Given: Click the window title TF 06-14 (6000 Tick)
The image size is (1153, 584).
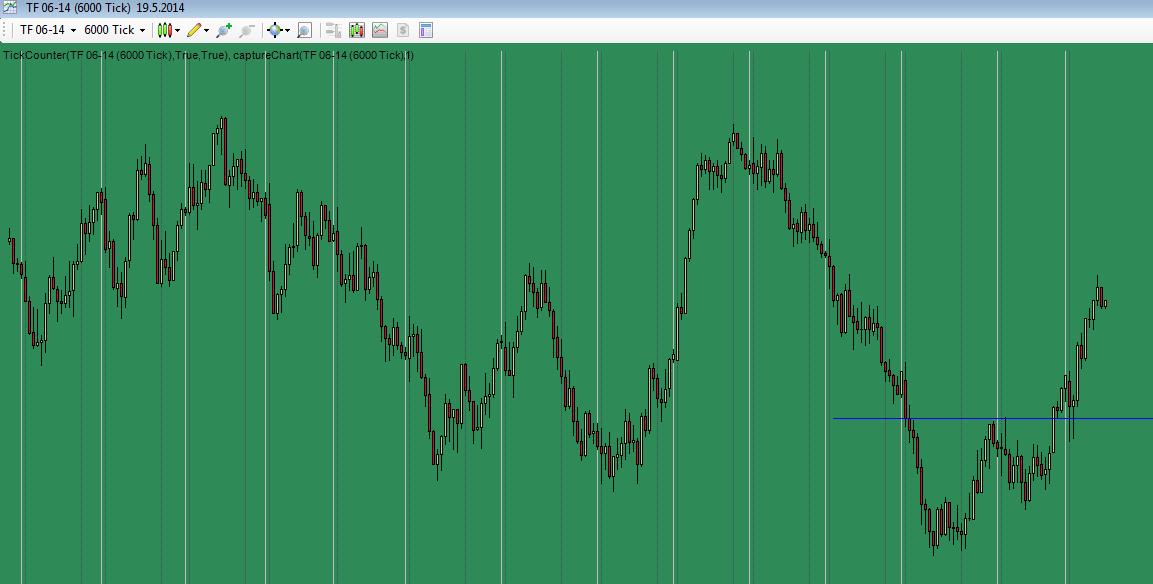Looking at the screenshot, I should (x=79, y=8).
